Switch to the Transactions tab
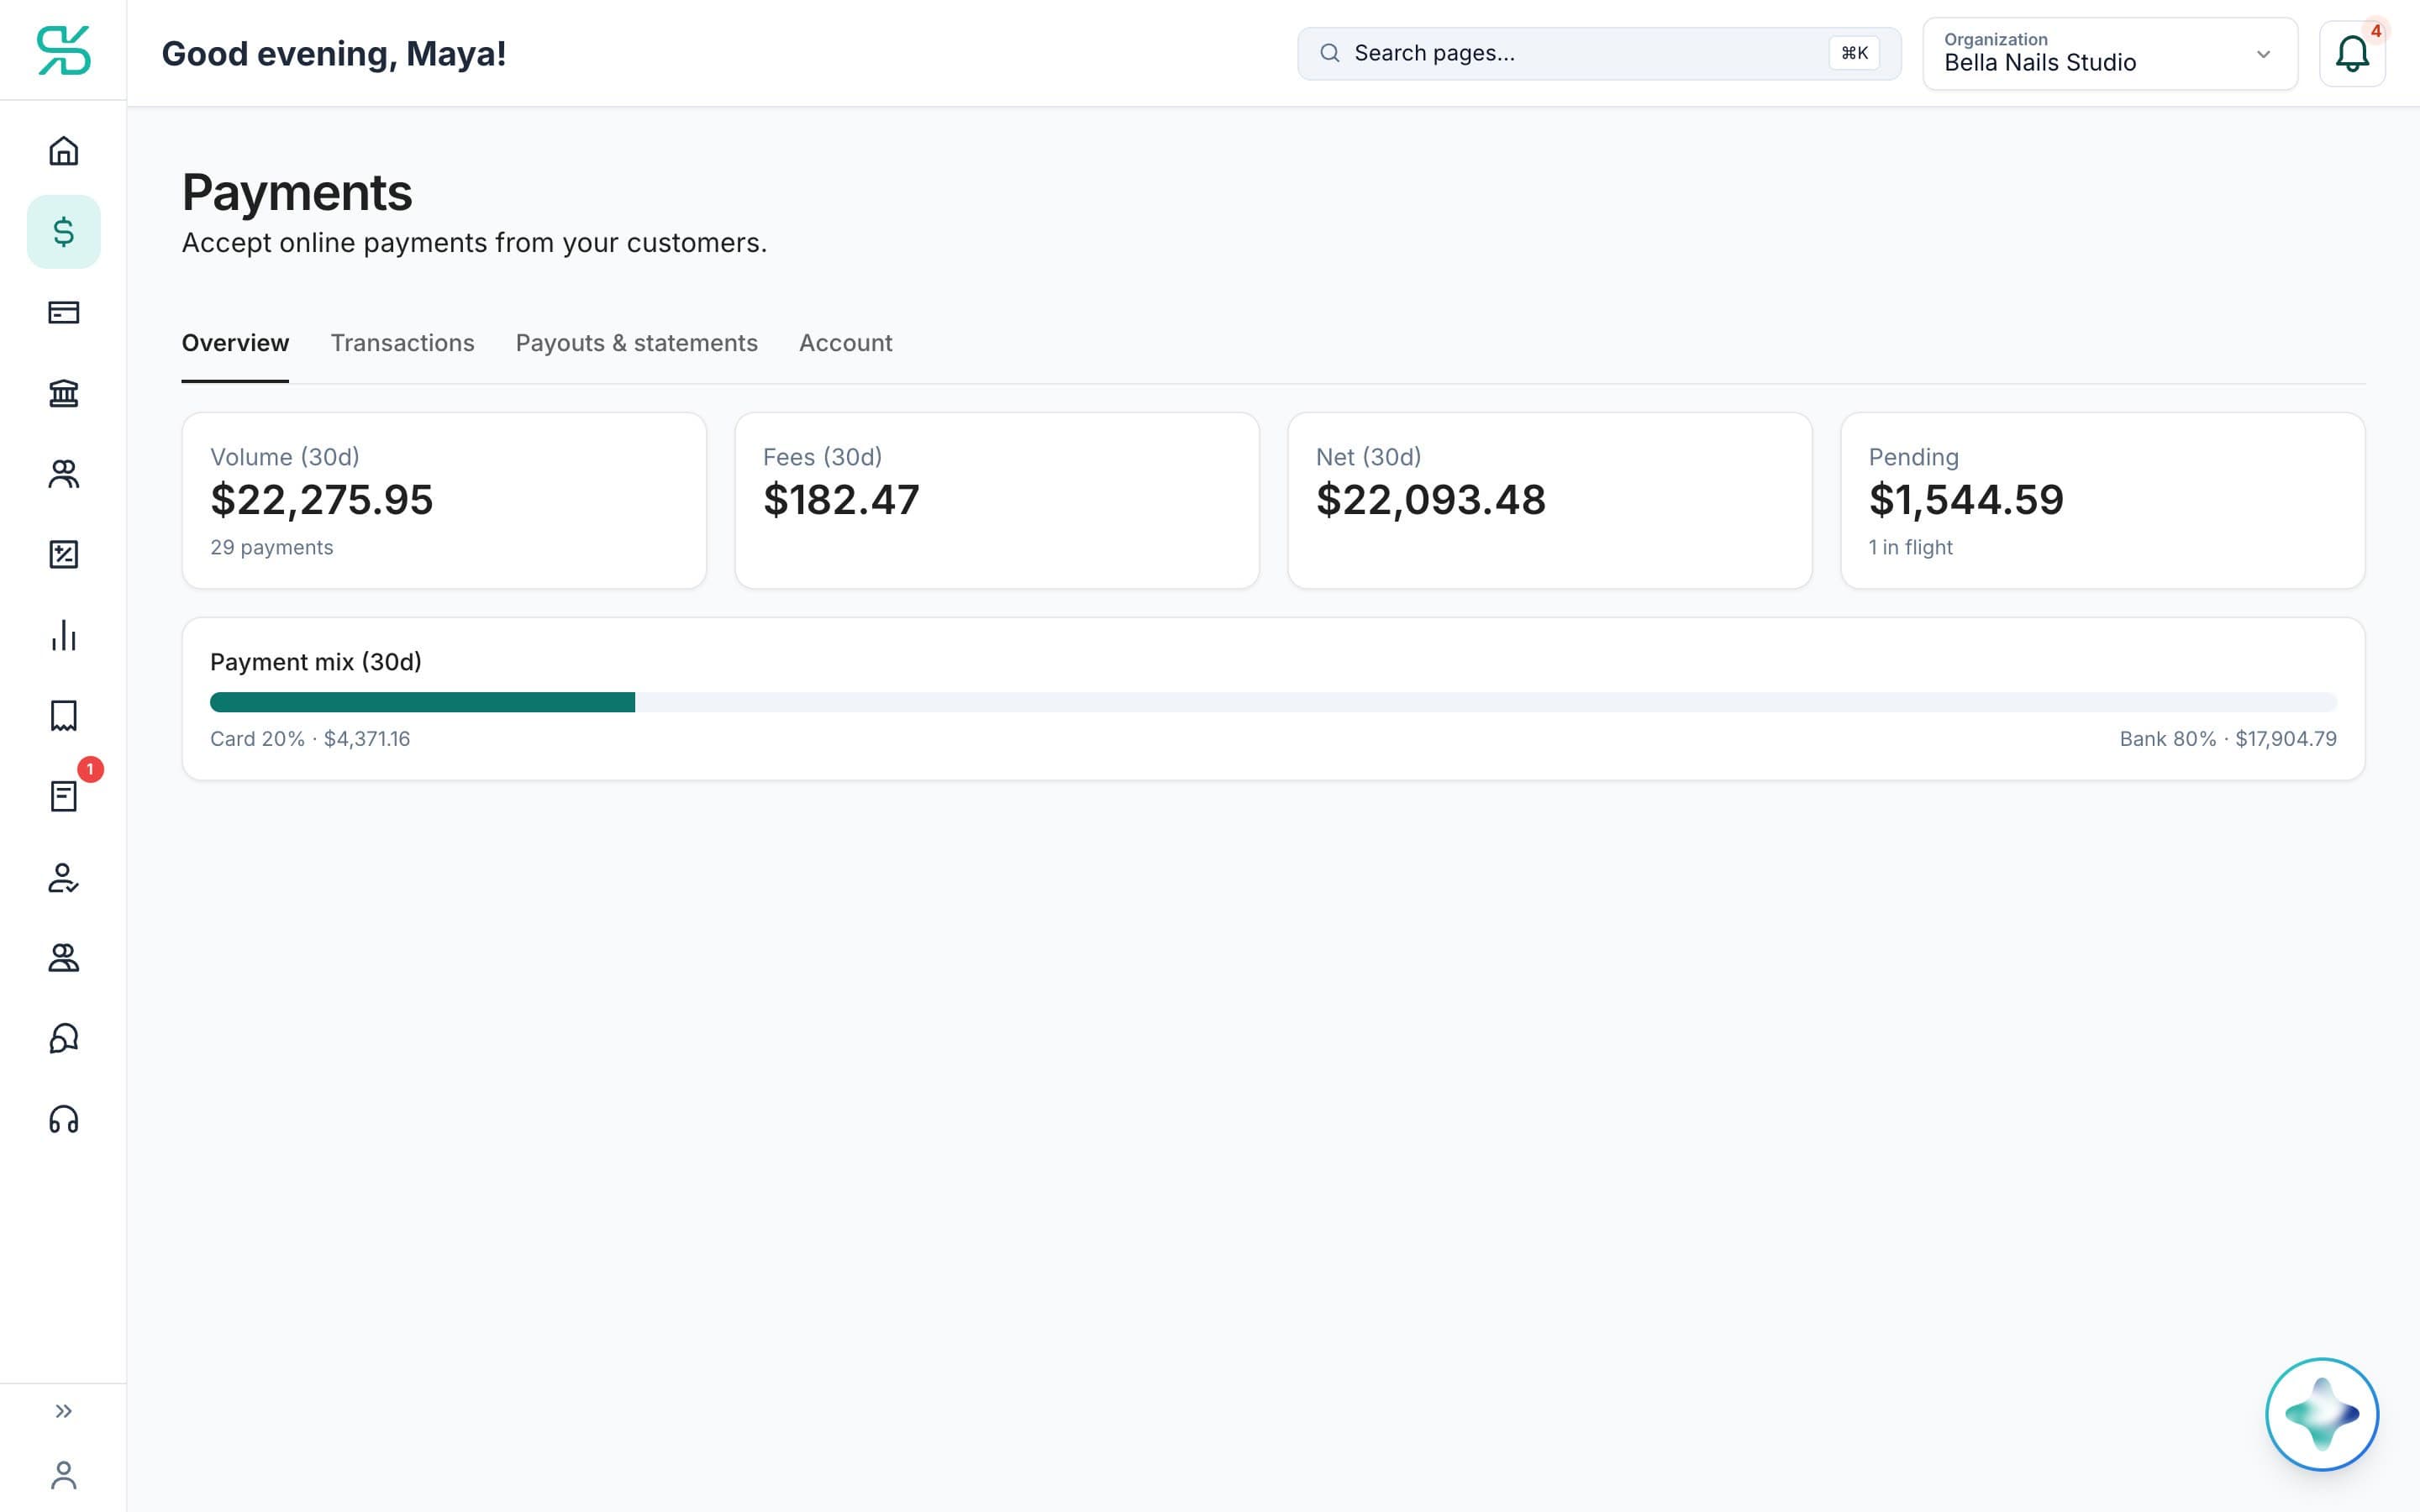Image resolution: width=2420 pixels, height=1512 pixels. (x=402, y=343)
